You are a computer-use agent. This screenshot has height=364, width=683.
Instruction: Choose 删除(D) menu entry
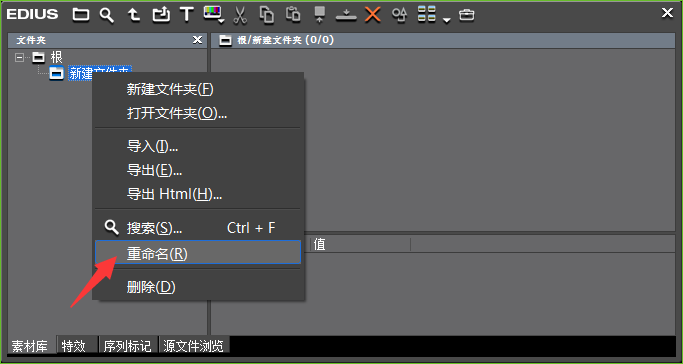[198, 287]
